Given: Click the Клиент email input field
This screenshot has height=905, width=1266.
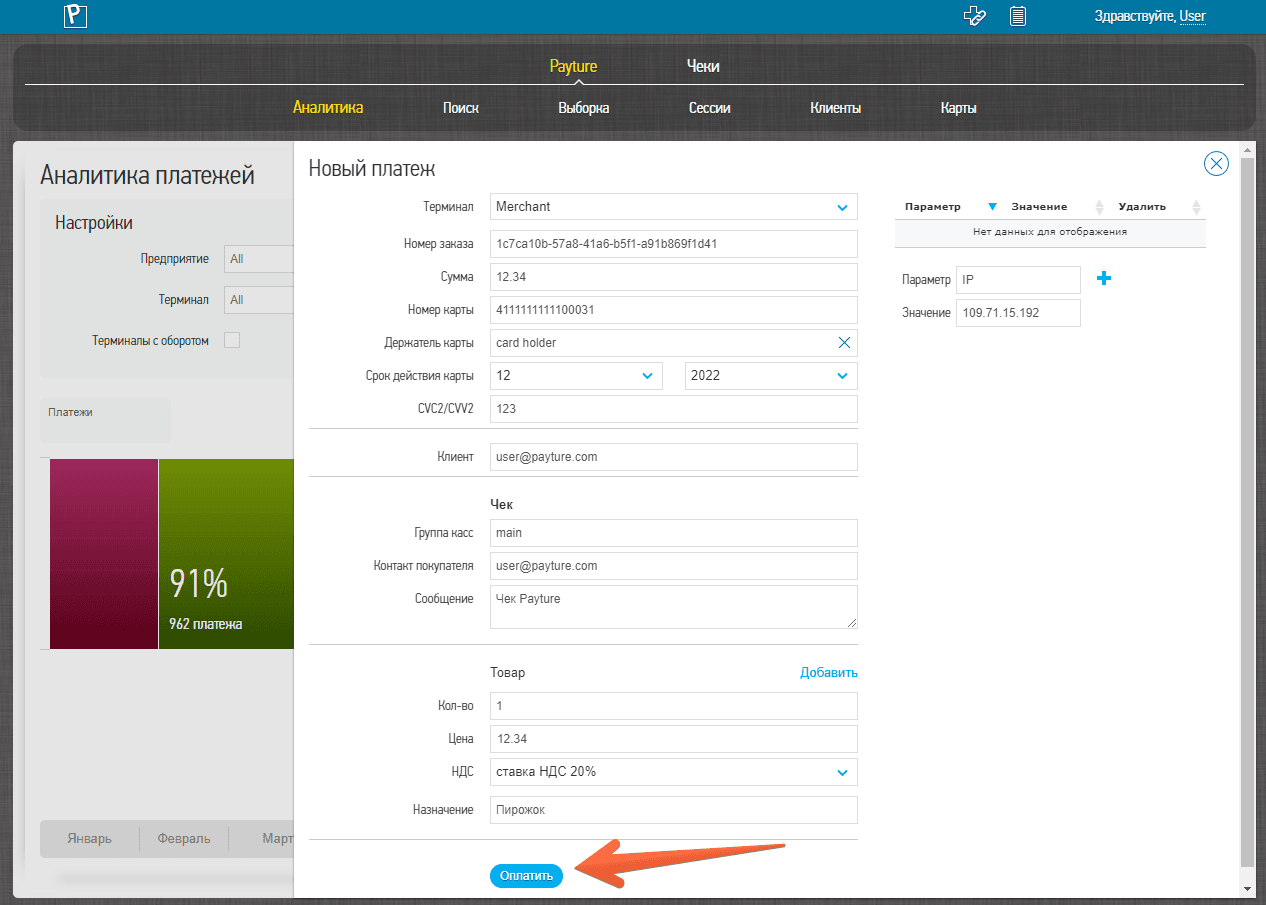Looking at the screenshot, I should pyautogui.click(x=674, y=457).
